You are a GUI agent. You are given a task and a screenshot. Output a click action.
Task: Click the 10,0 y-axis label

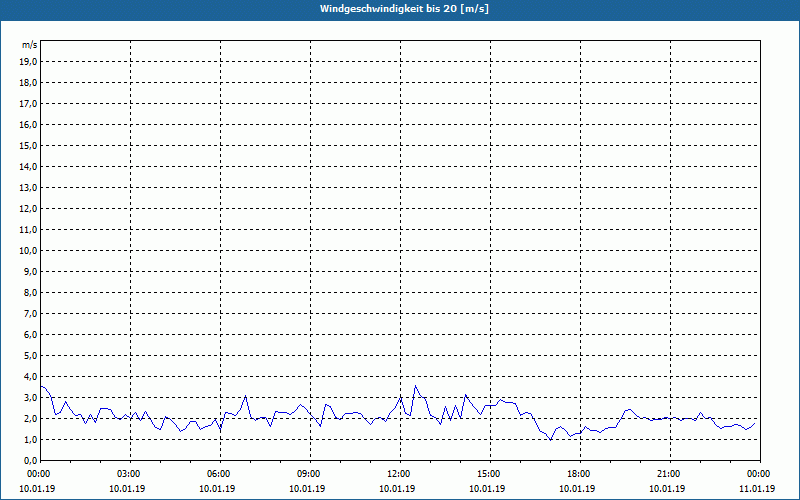coord(28,251)
